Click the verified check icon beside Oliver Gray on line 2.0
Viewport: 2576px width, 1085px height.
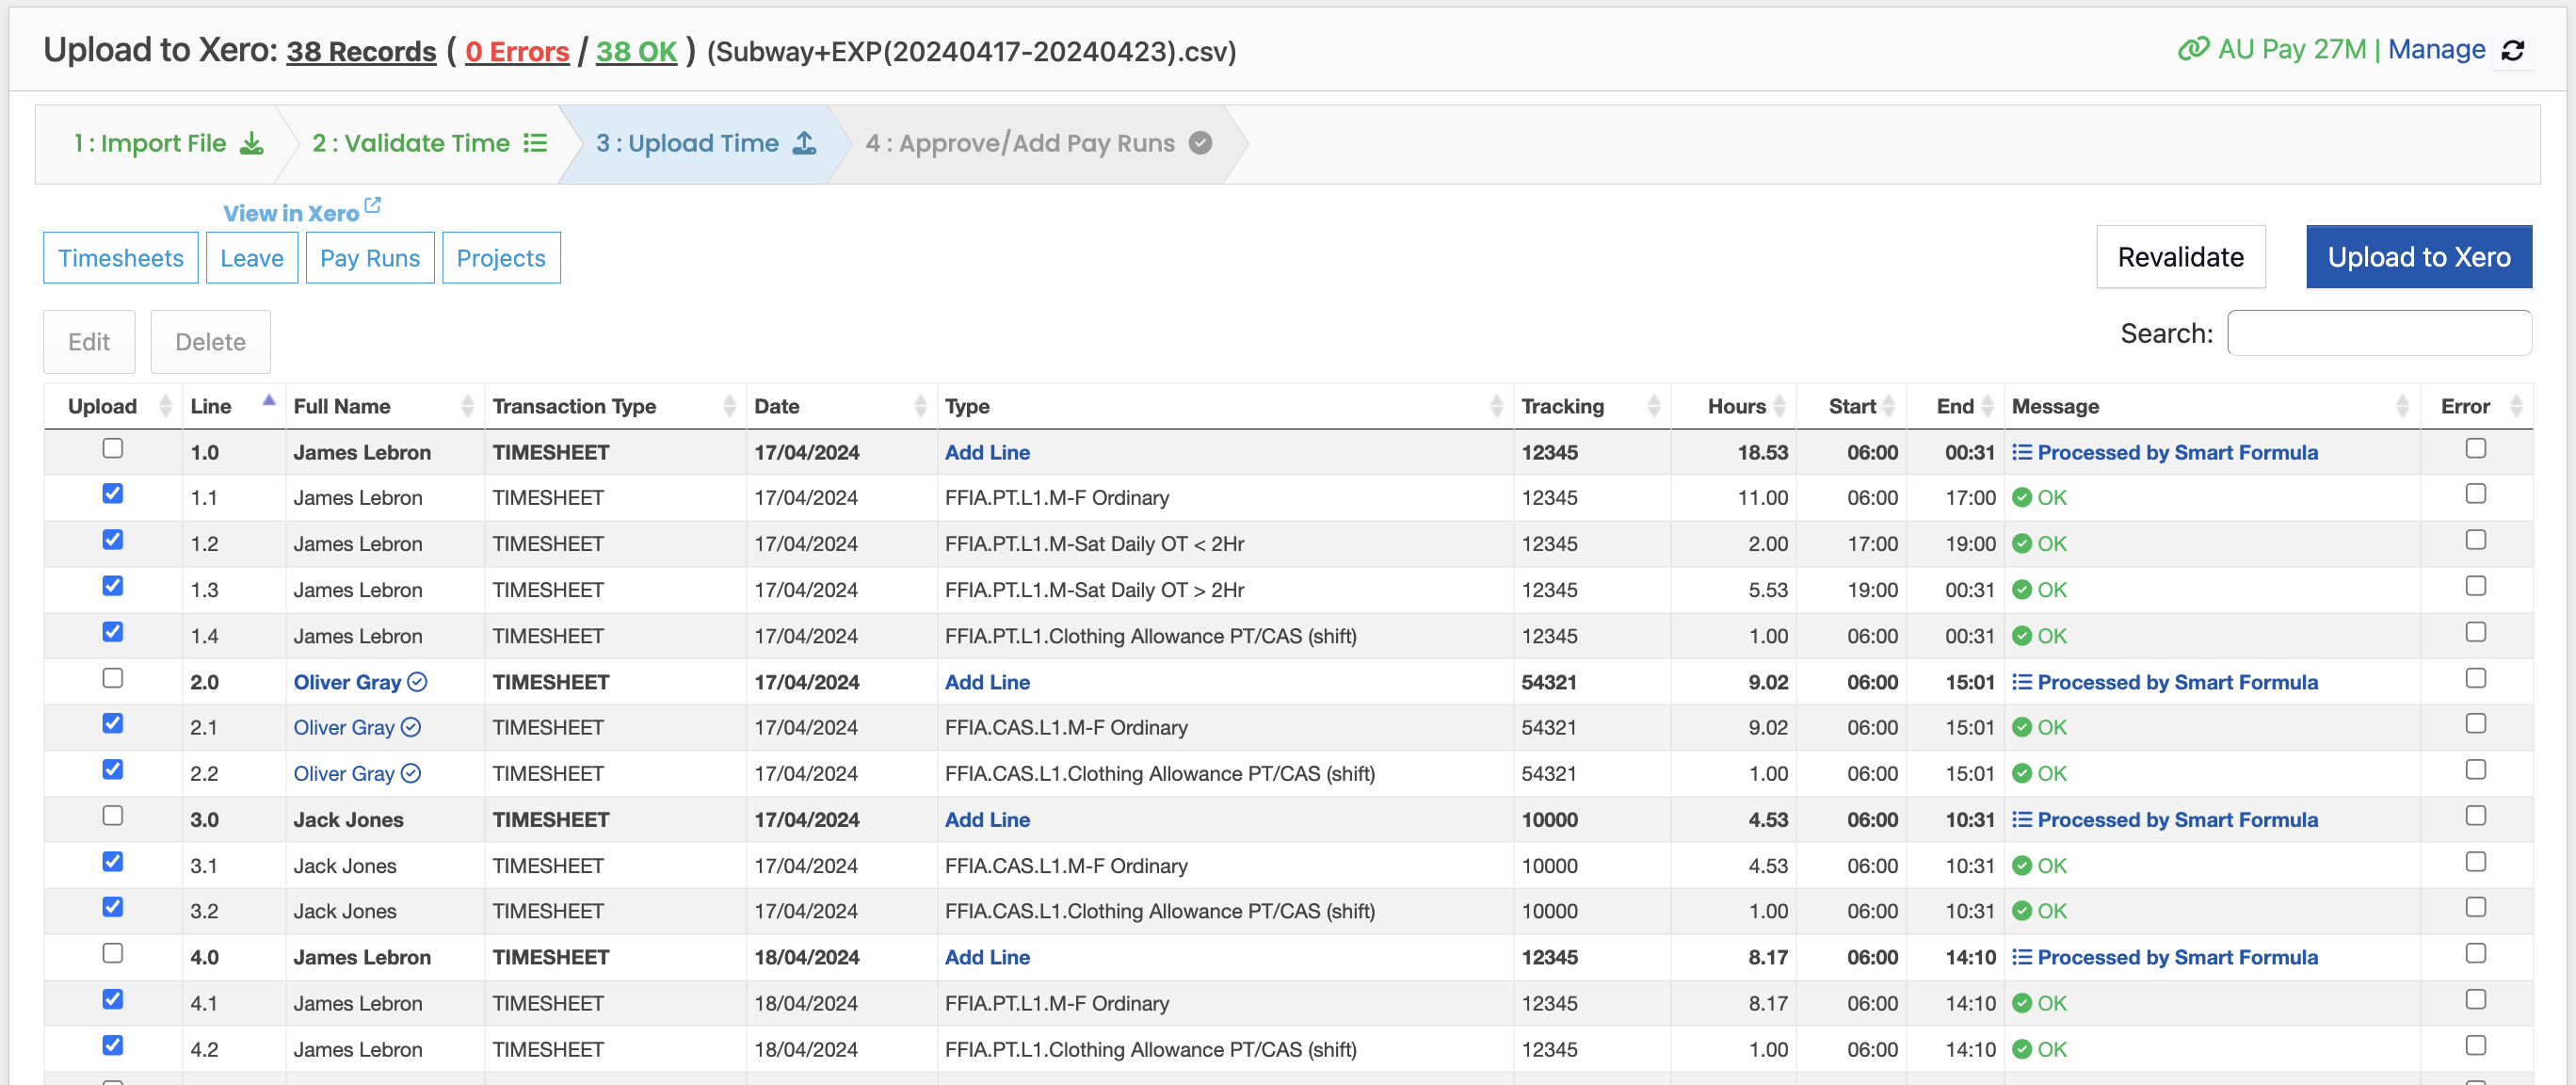click(x=417, y=682)
